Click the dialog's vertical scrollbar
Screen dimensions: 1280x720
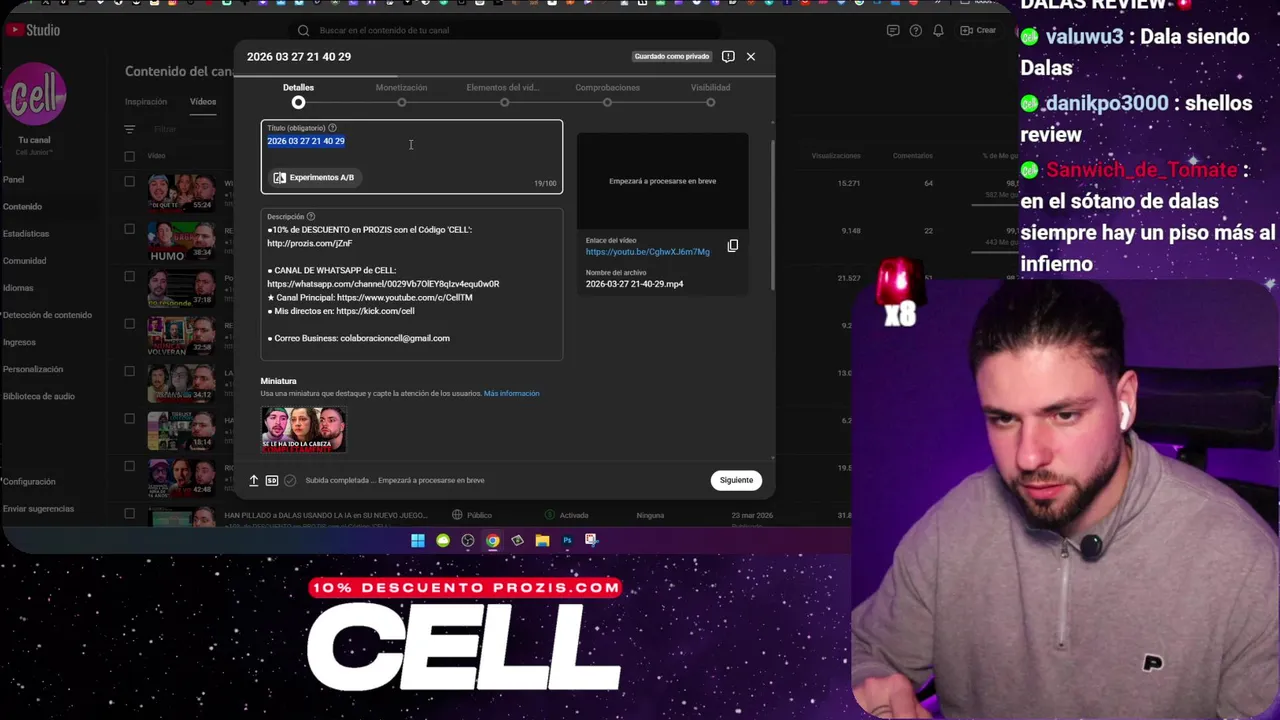(771, 215)
